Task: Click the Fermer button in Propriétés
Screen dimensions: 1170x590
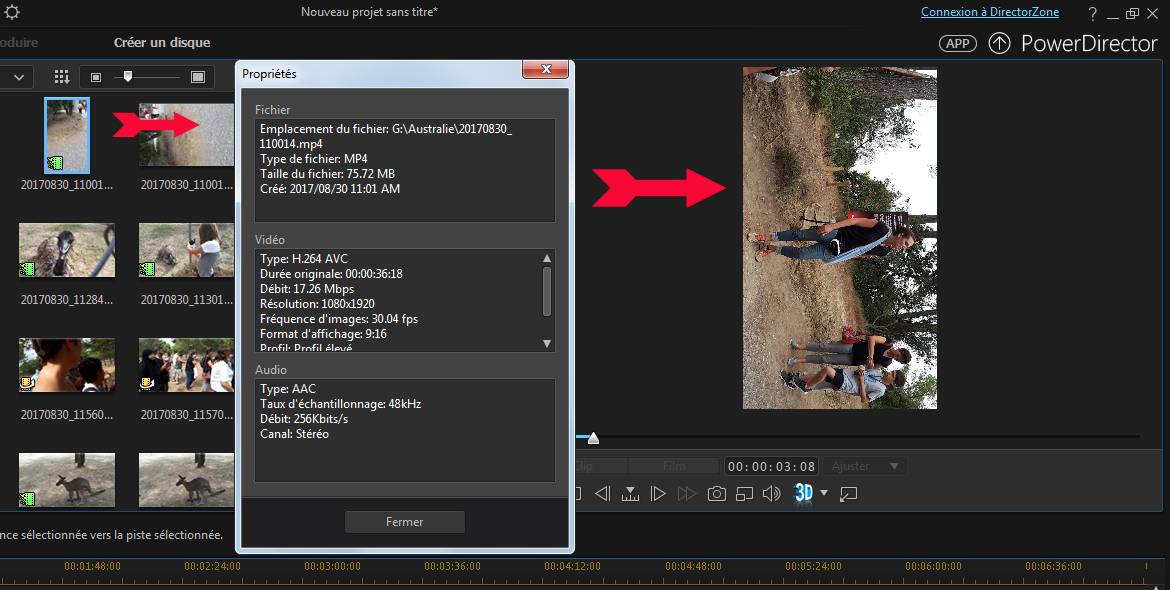Action: [404, 522]
